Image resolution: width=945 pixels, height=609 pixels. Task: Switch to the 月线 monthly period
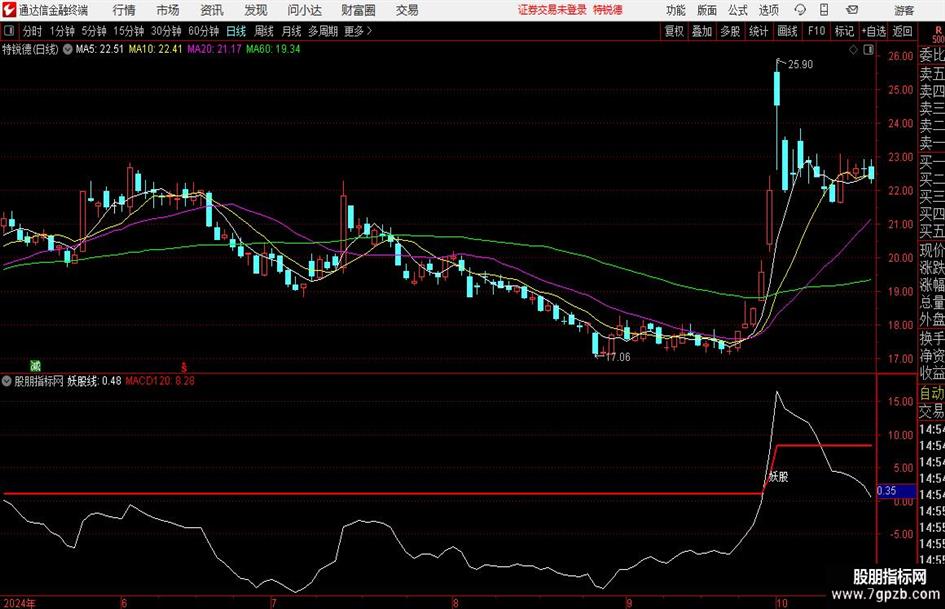(x=292, y=31)
